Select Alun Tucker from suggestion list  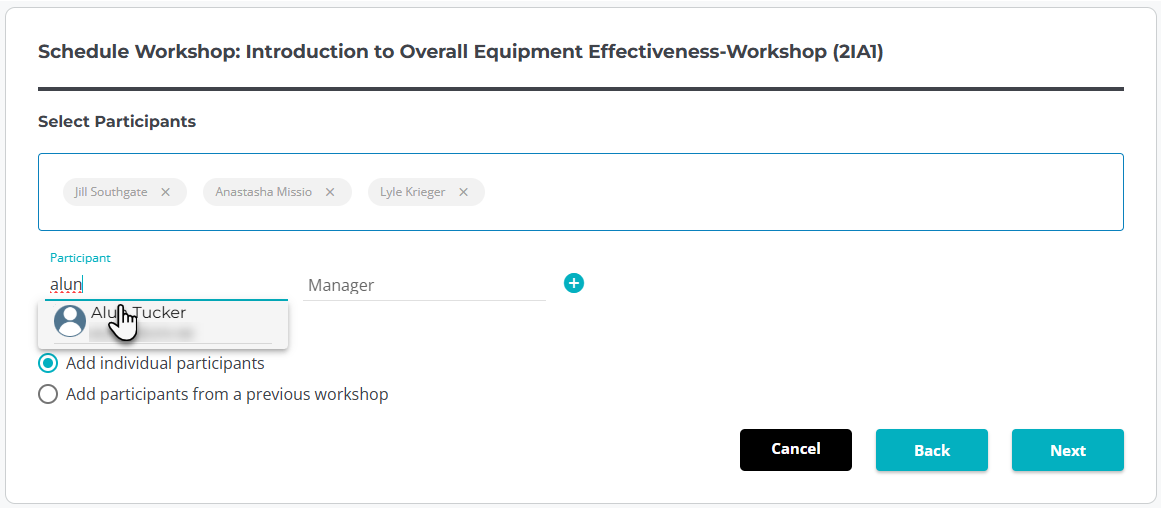click(163, 324)
